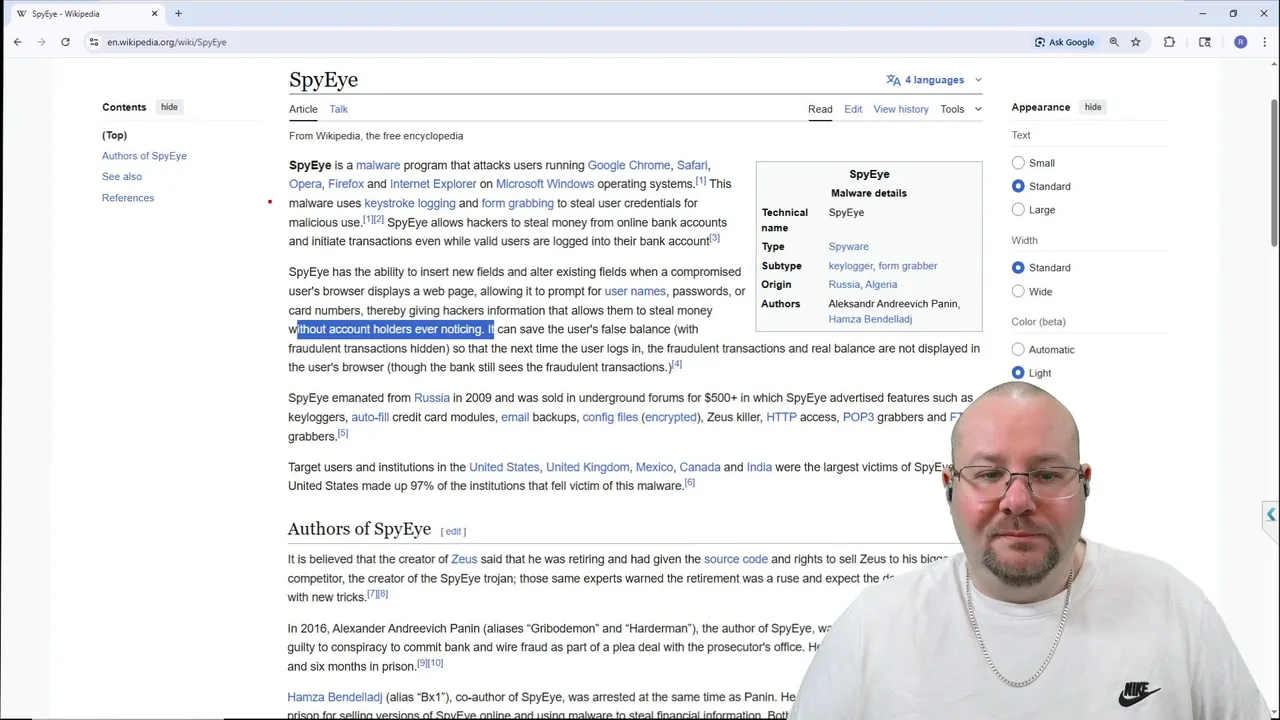The height and width of the screenshot is (720, 1280).
Task: Open the source code link
Action: tap(736, 559)
